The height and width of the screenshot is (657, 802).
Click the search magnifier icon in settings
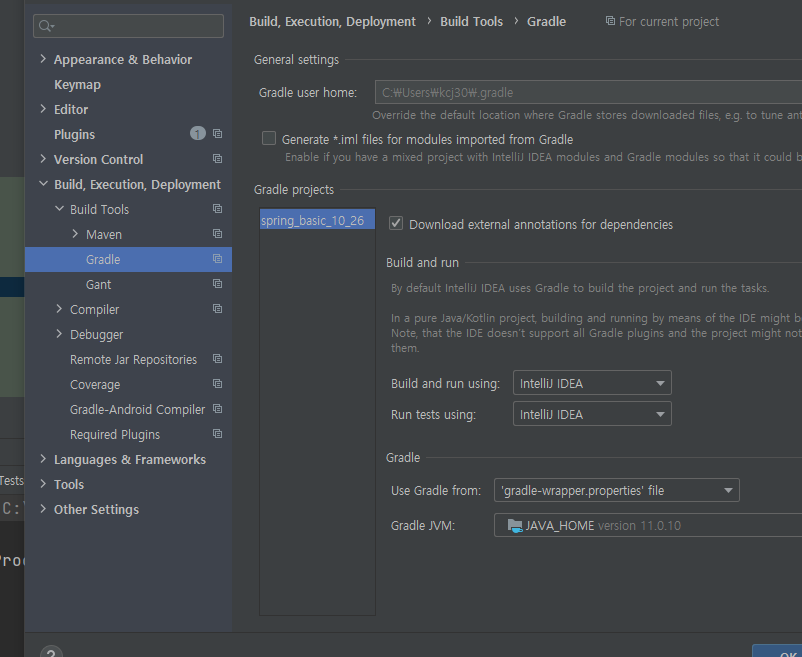point(46,26)
